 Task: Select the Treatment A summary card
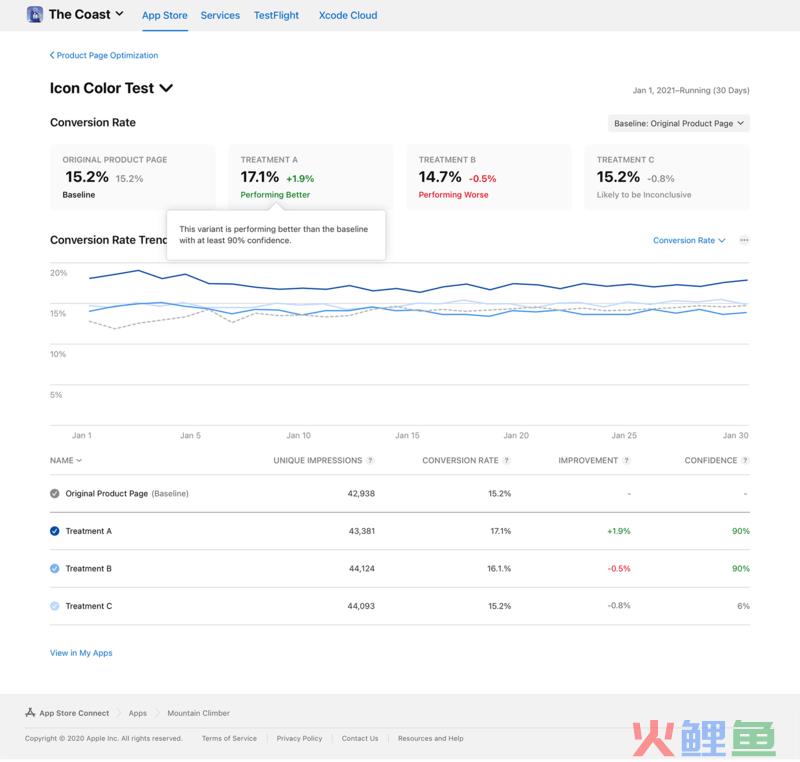click(310, 176)
